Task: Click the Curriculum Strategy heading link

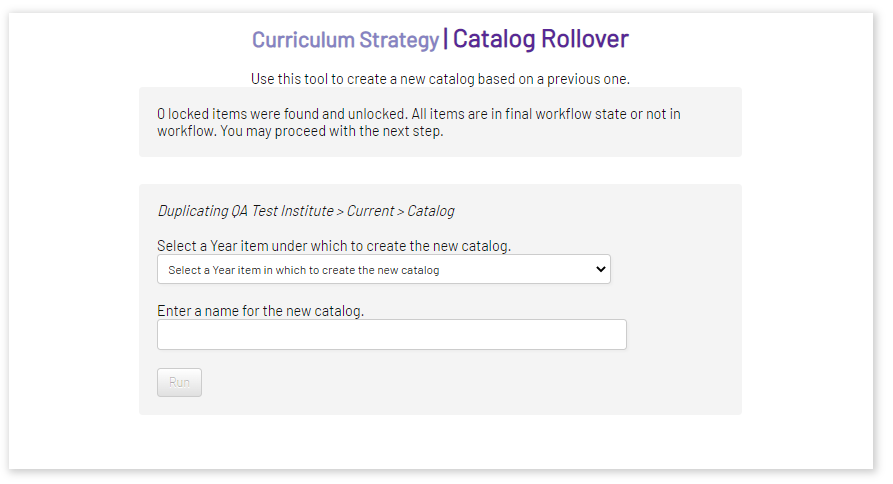Action: (x=345, y=39)
